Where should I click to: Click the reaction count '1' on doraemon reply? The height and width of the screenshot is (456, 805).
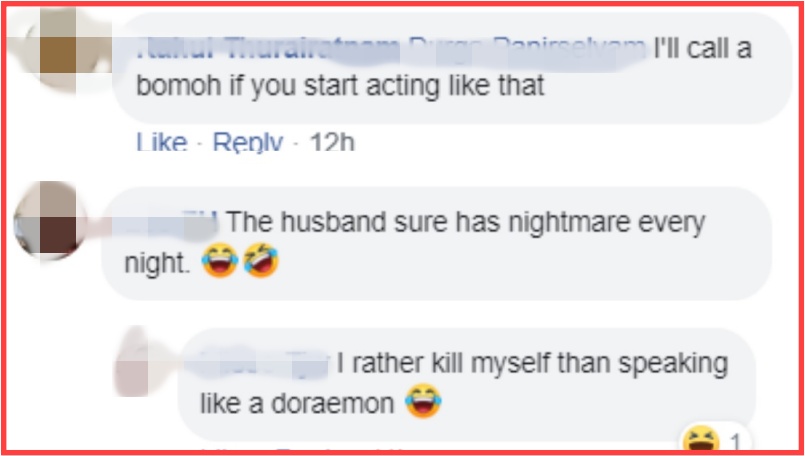click(736, 443)
